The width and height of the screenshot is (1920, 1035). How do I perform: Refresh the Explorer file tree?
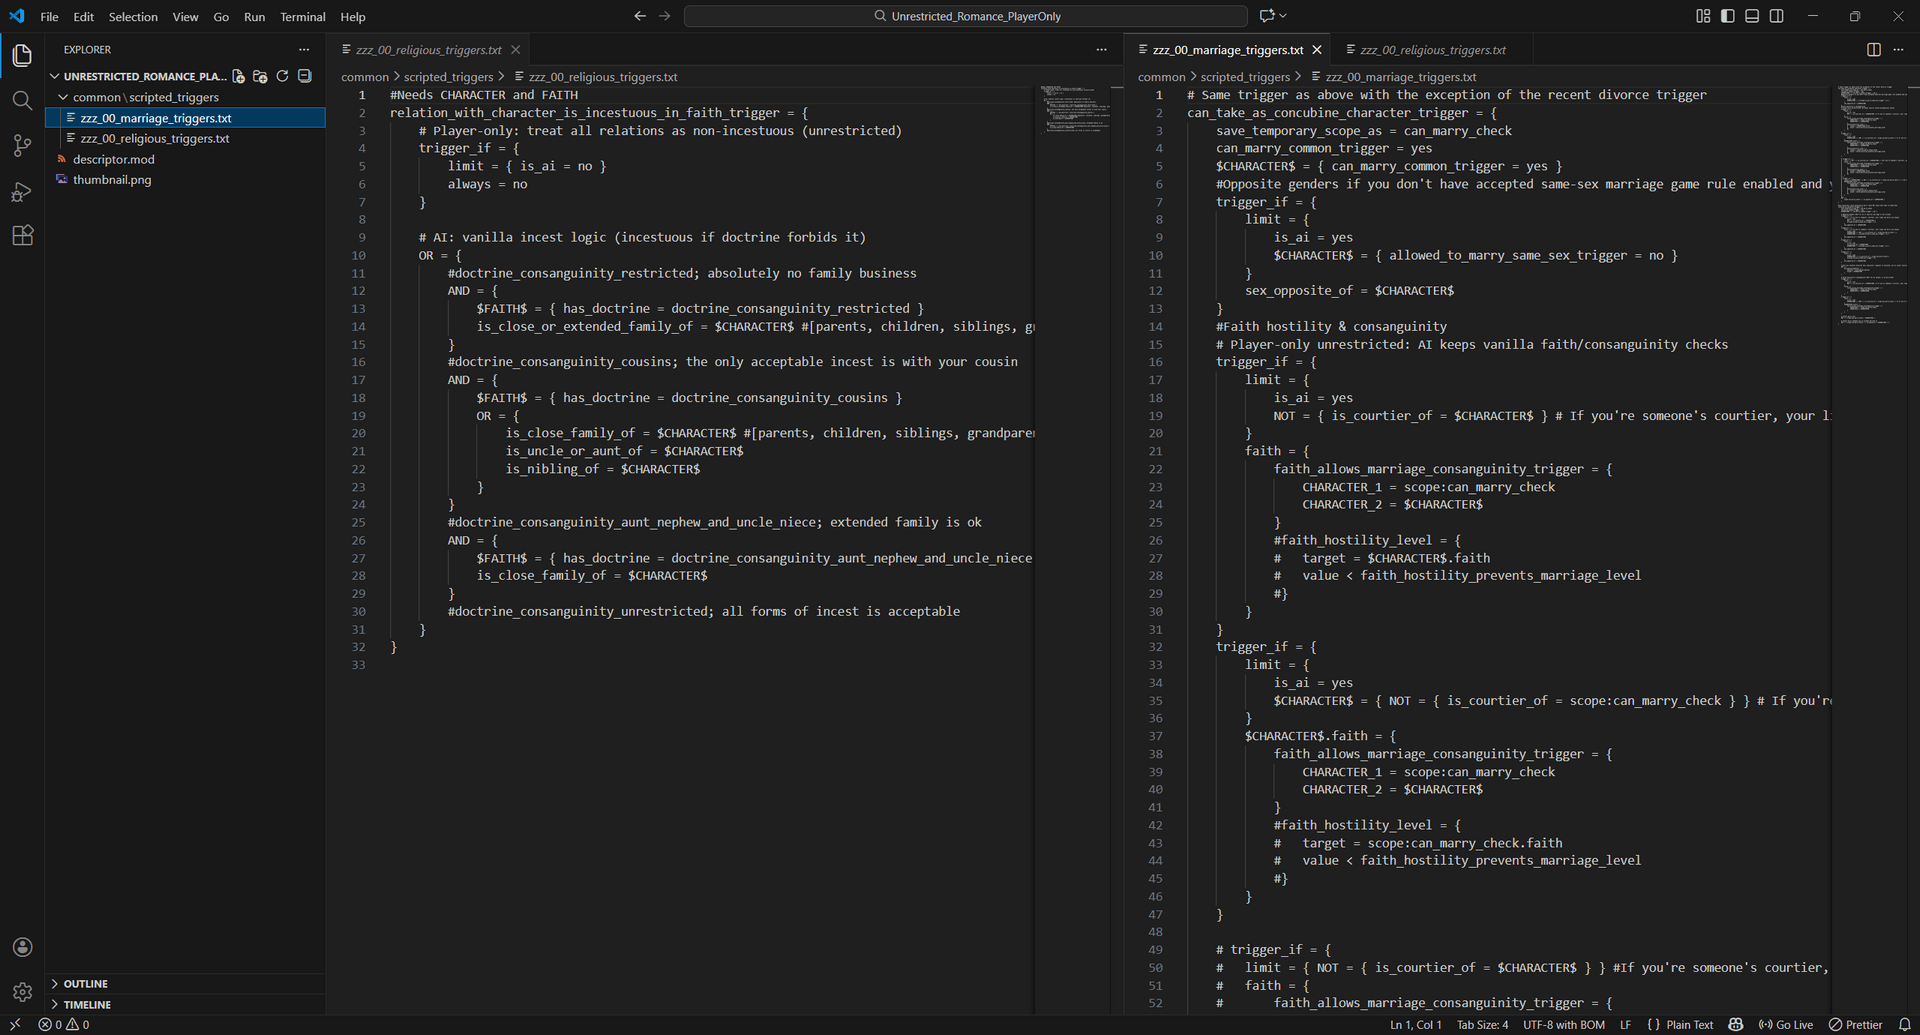282,76
